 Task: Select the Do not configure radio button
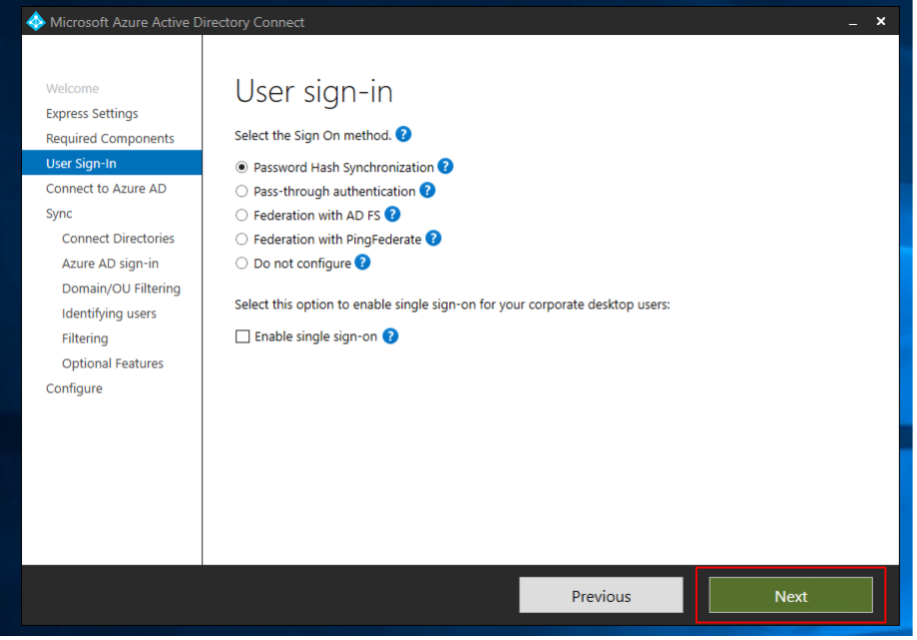242,263
